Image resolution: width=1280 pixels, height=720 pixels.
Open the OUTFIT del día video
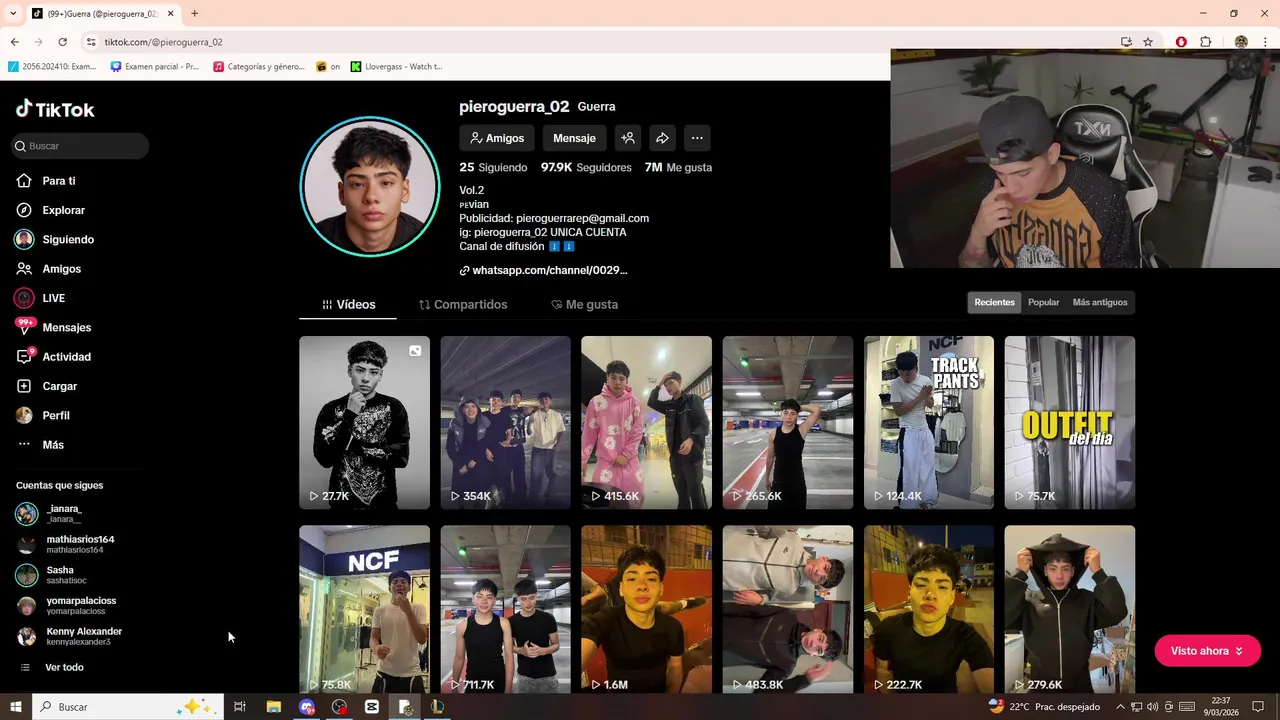[x=1070, y=422]
